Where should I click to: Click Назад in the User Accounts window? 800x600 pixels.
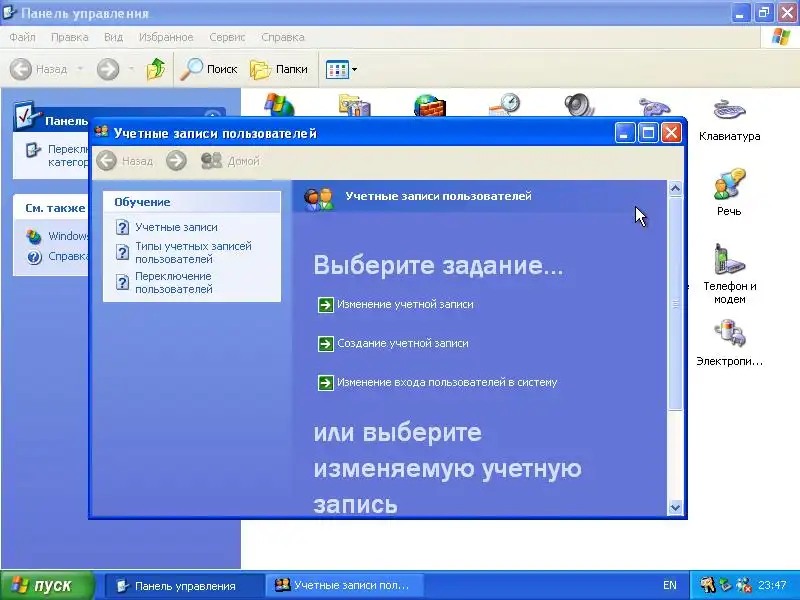[125, 161]
